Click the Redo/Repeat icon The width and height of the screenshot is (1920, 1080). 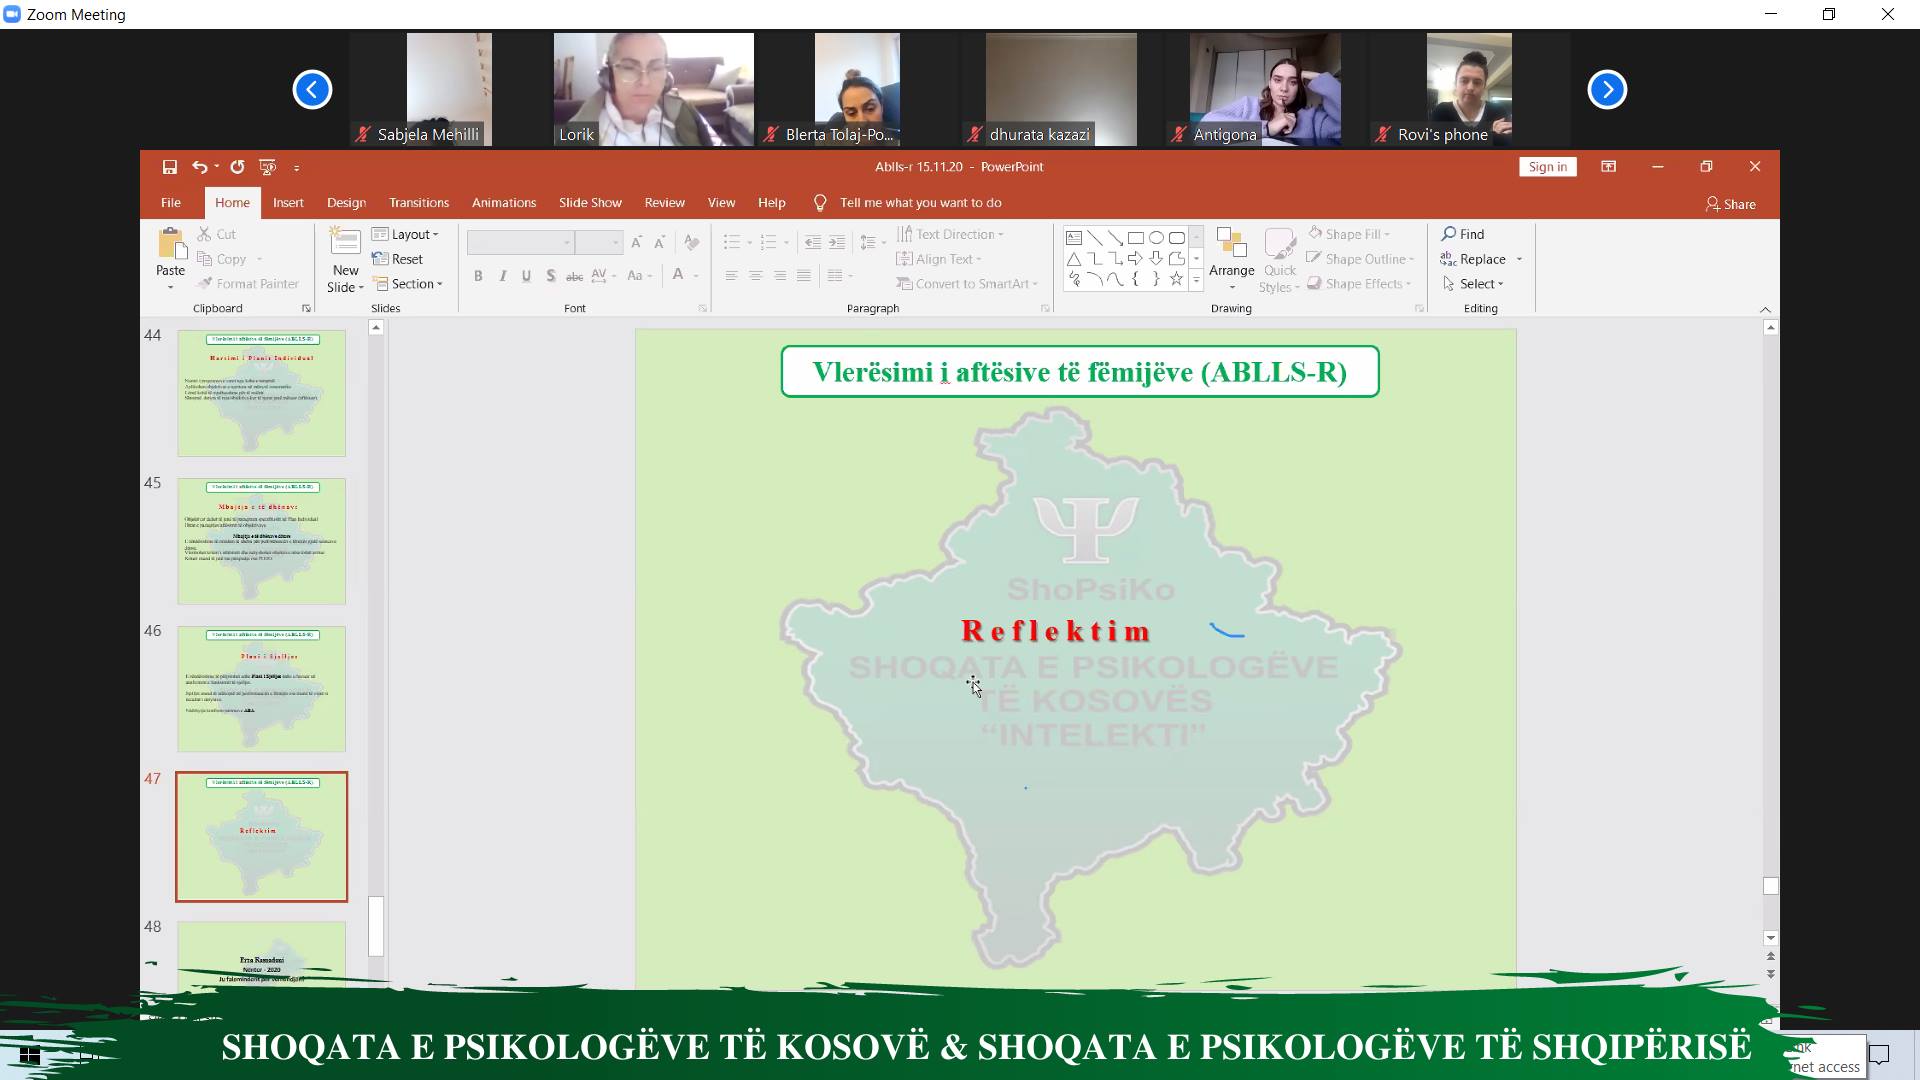237,167
